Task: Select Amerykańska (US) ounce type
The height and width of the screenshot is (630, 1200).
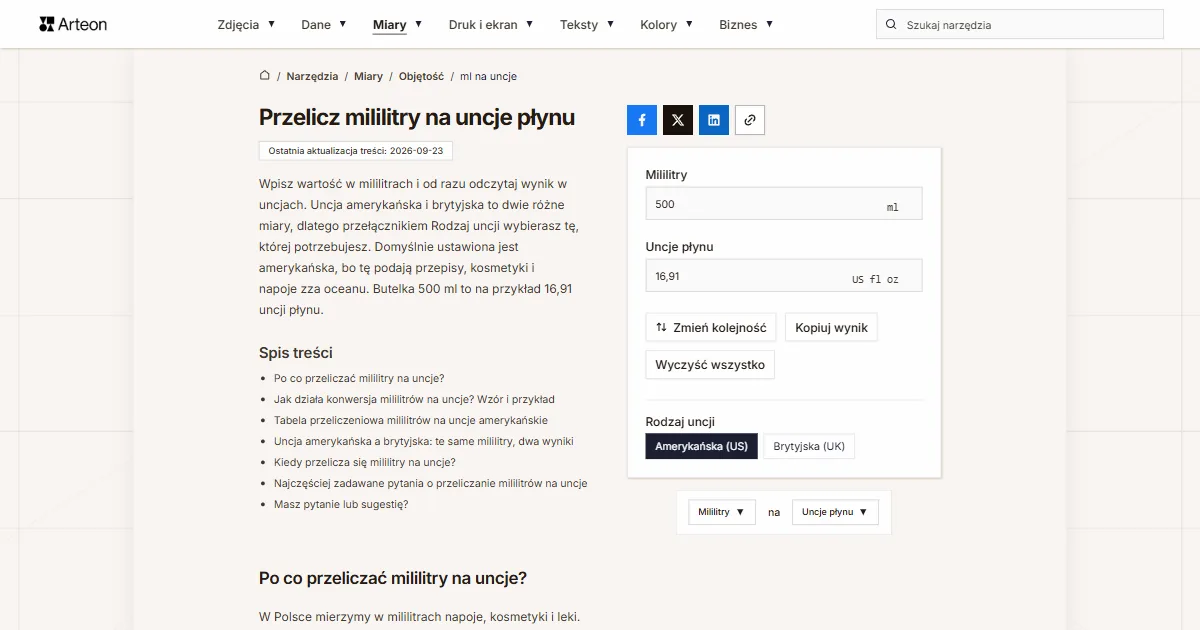Action: pos(702,446)
